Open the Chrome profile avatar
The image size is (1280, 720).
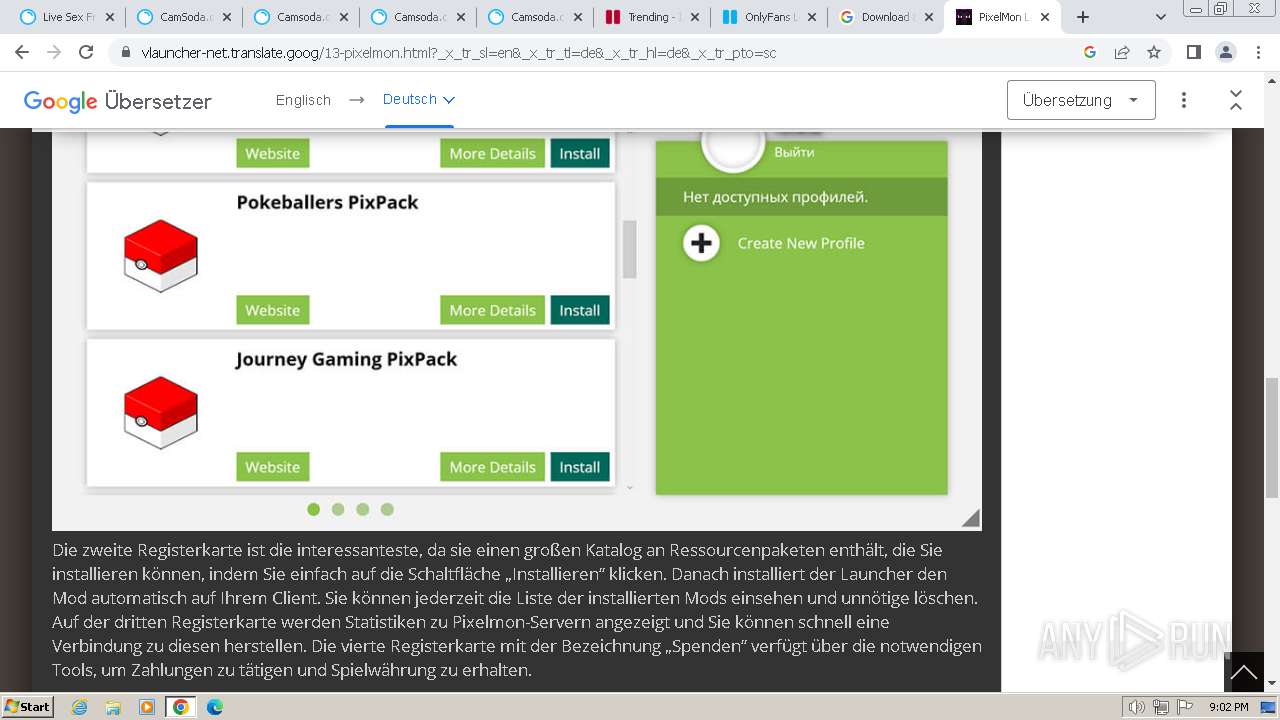(x=1225, y=52)
